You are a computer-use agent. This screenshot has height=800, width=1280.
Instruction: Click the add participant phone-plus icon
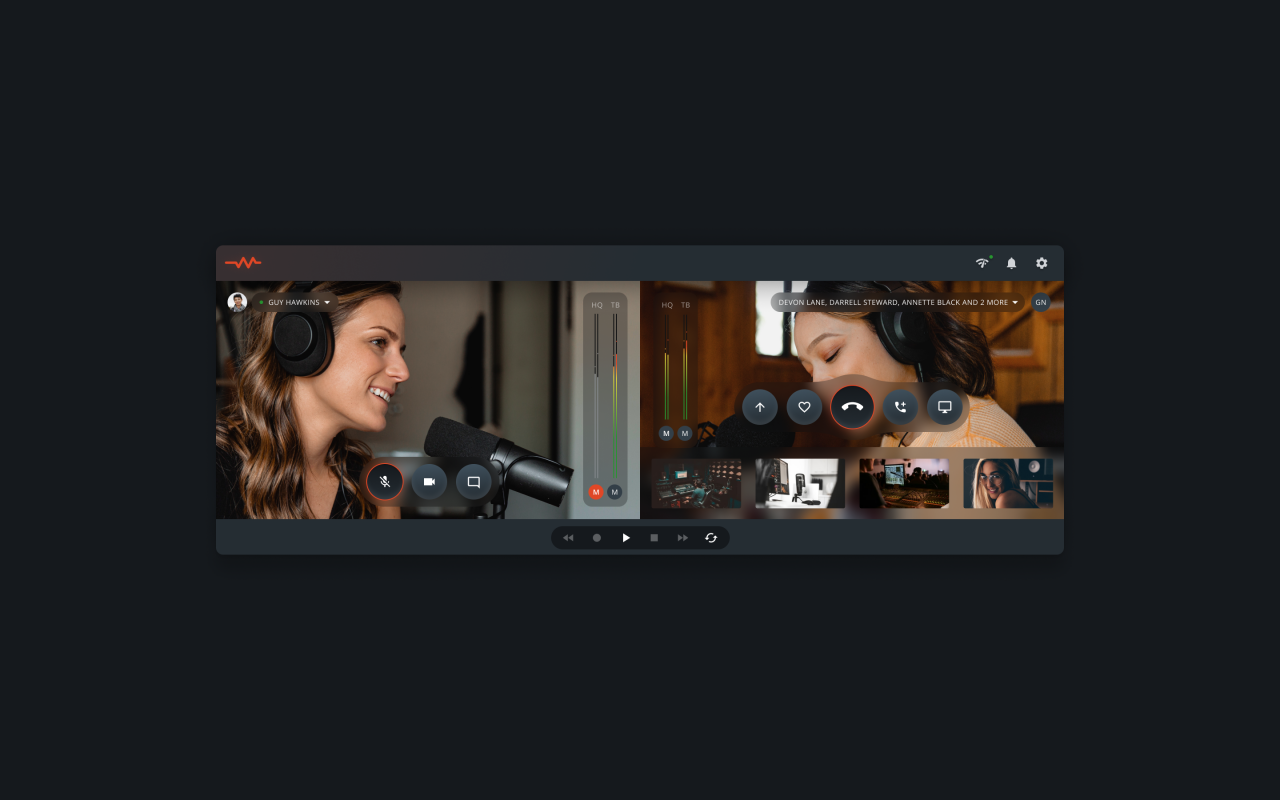click(x=900, y=407)
